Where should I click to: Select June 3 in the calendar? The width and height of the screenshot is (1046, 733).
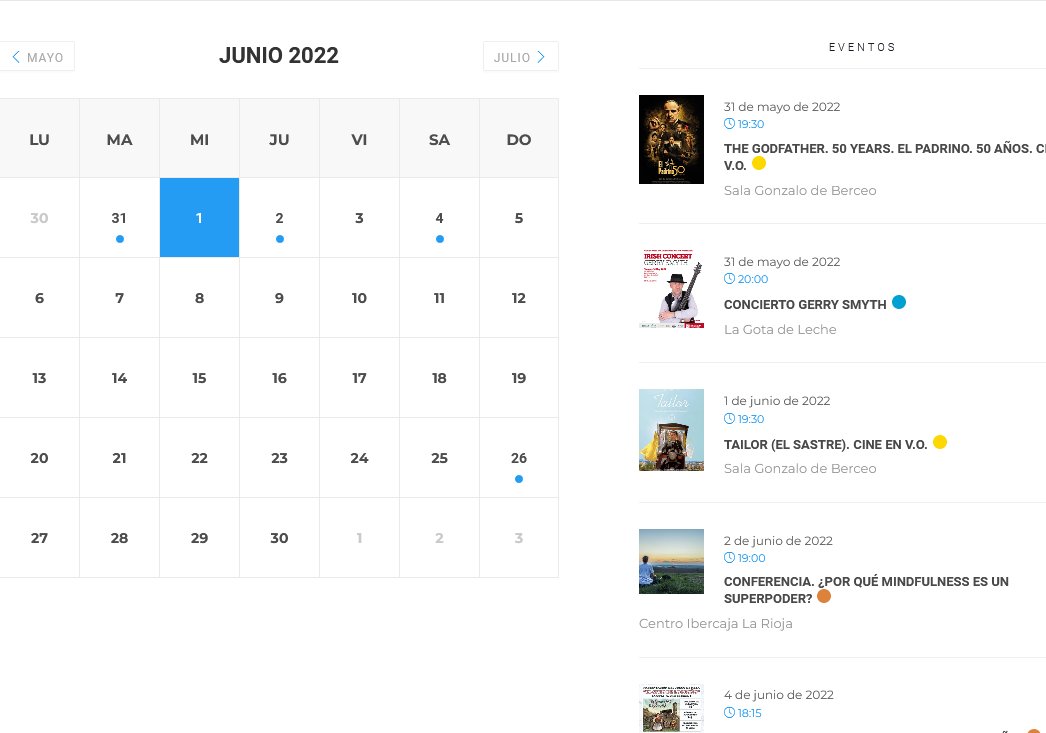click(360, 217)
